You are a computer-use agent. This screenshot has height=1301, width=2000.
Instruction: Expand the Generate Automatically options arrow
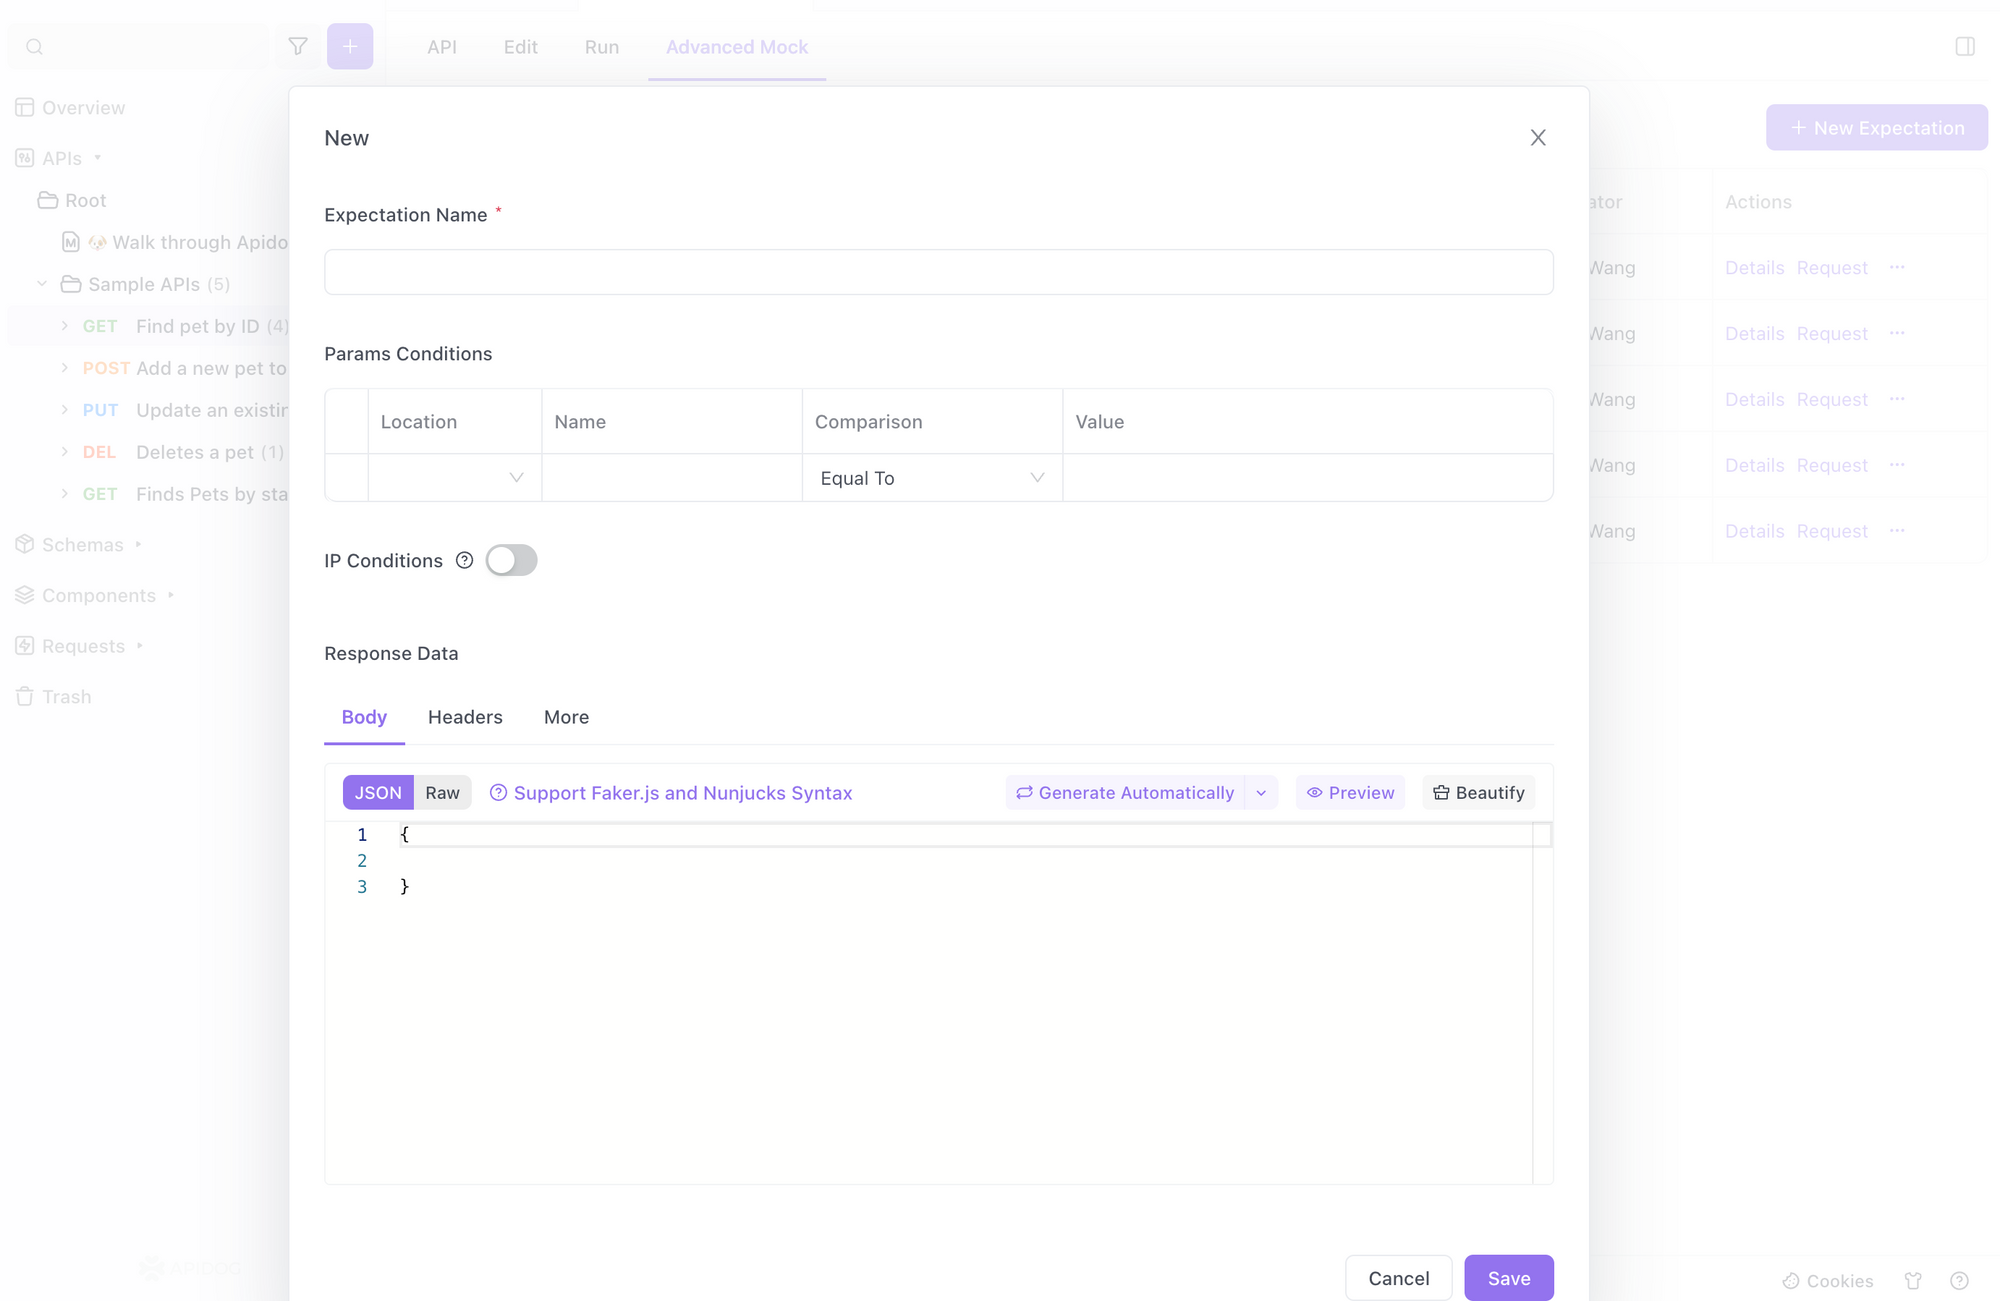click(1261, 792)
